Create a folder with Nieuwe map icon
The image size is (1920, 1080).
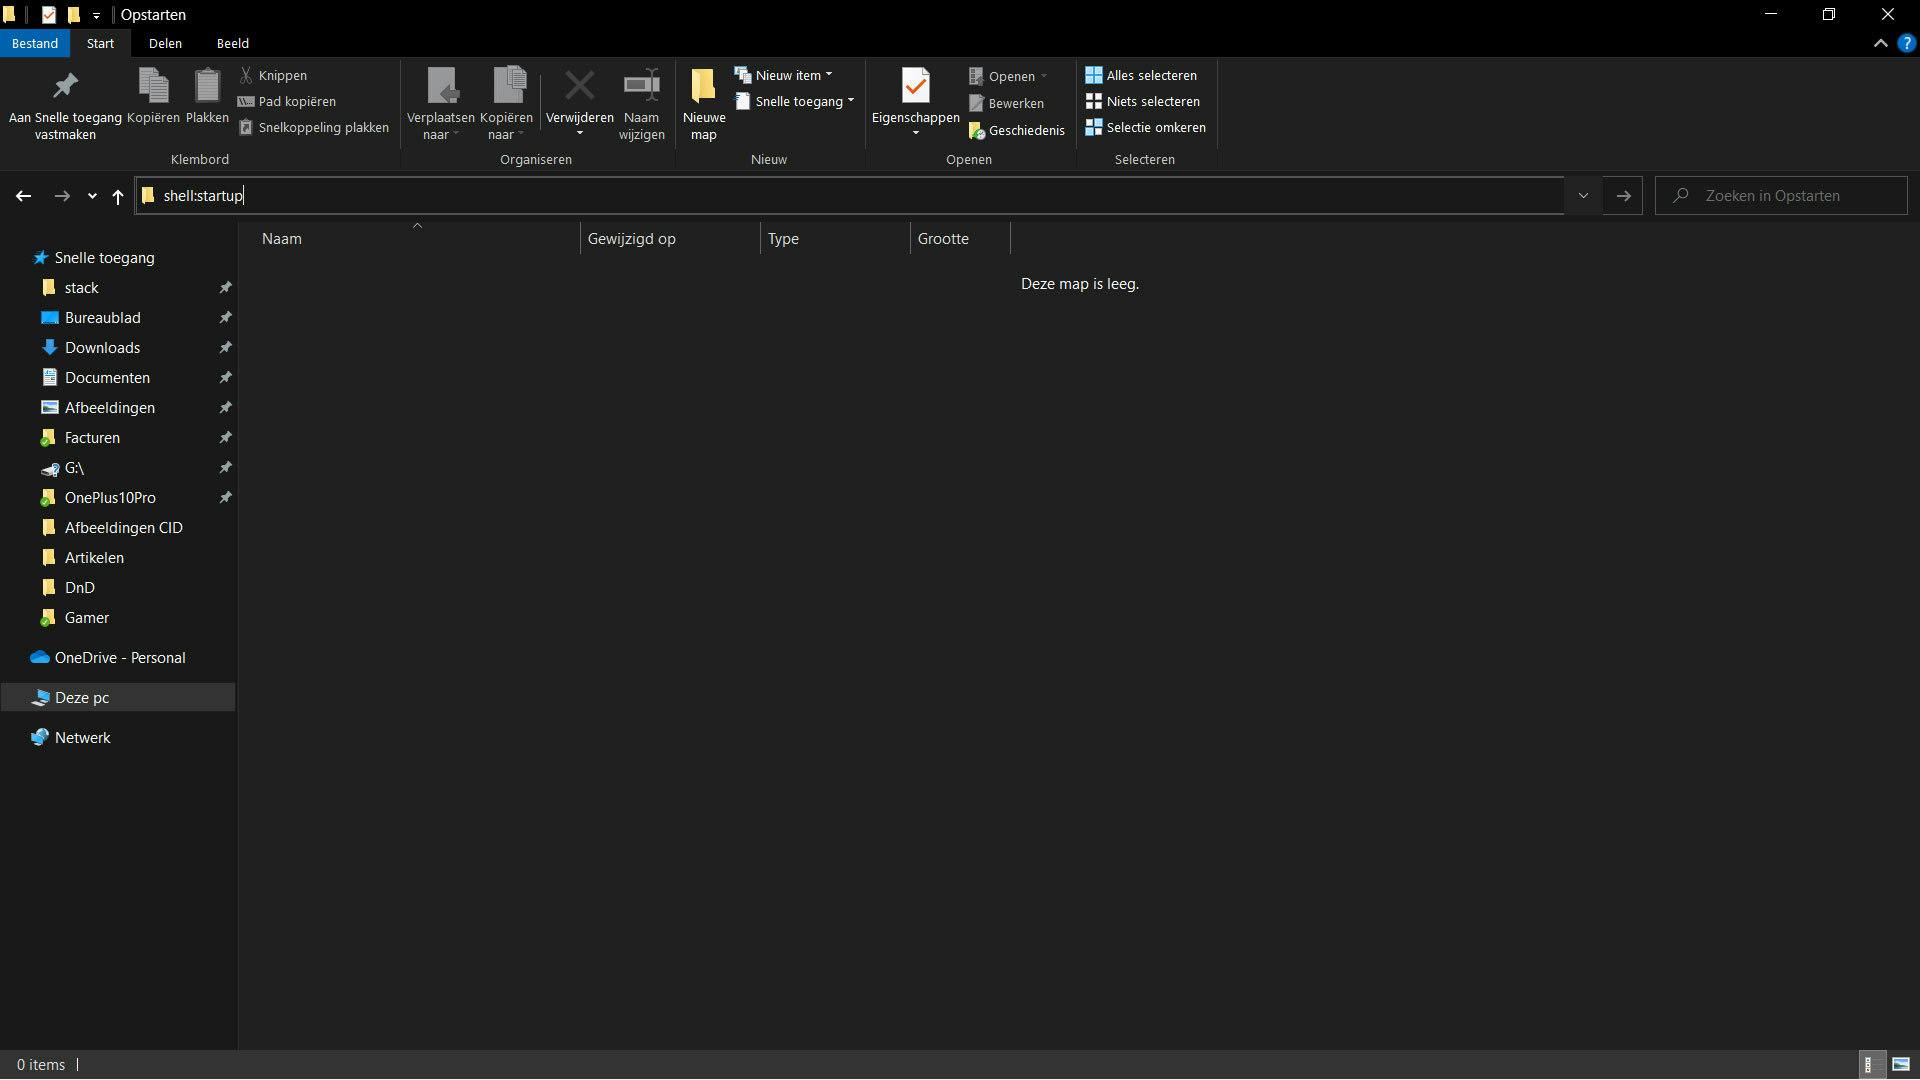point(703,87)
